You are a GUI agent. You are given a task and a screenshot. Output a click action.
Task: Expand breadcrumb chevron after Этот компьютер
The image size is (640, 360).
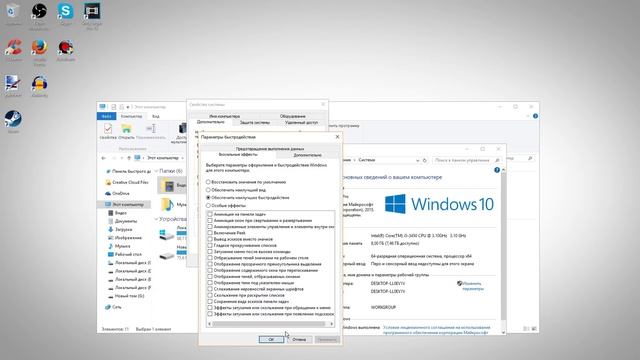coord(182,158)
